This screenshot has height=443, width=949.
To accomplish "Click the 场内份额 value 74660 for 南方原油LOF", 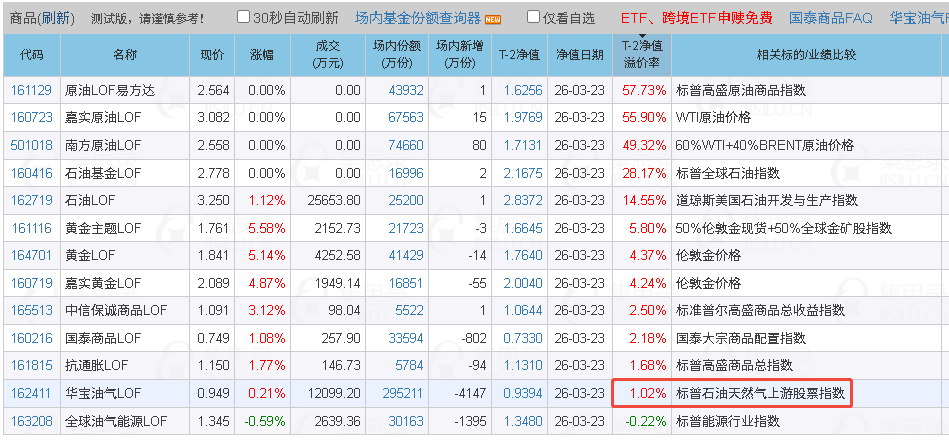I will point(406,146).
